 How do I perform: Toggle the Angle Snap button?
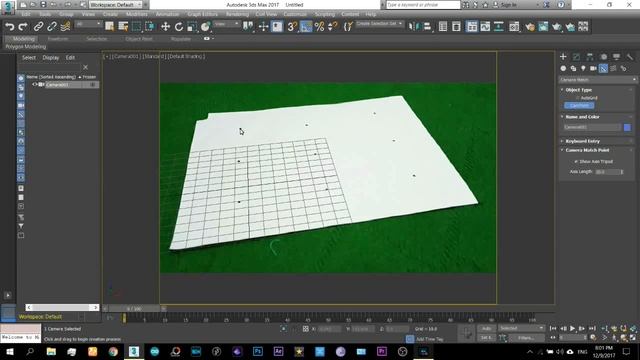tap(306, 27)
